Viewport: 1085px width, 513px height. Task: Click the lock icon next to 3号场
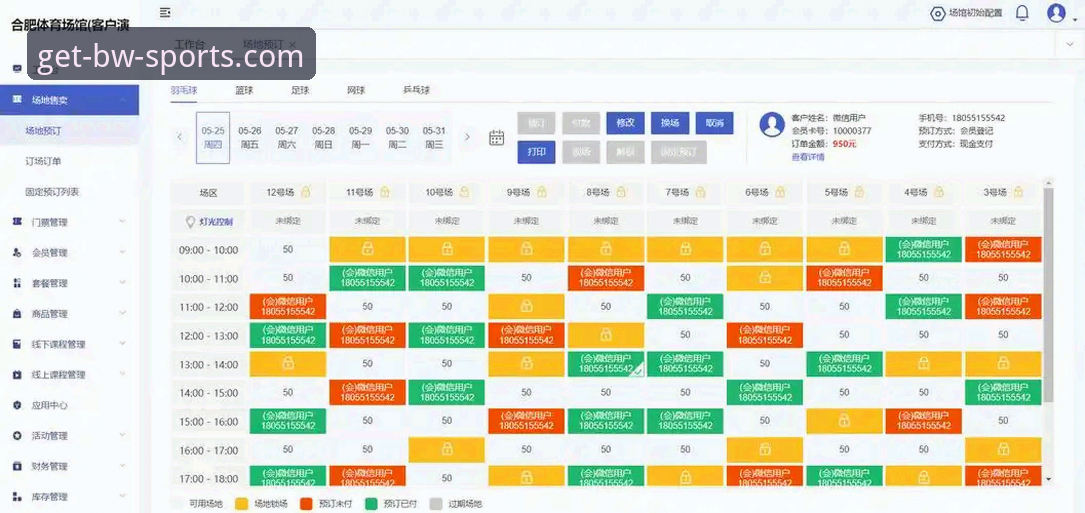click(x=1019, y=192)
